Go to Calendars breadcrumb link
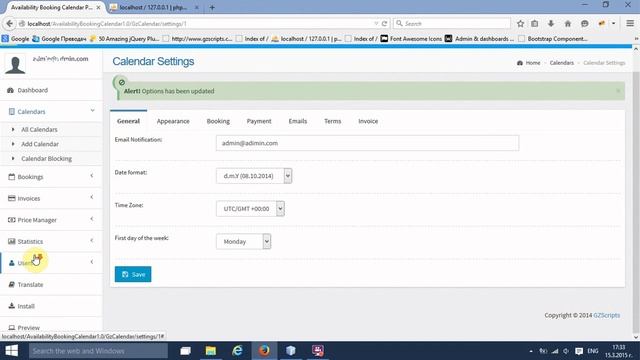 pos(562,63)
